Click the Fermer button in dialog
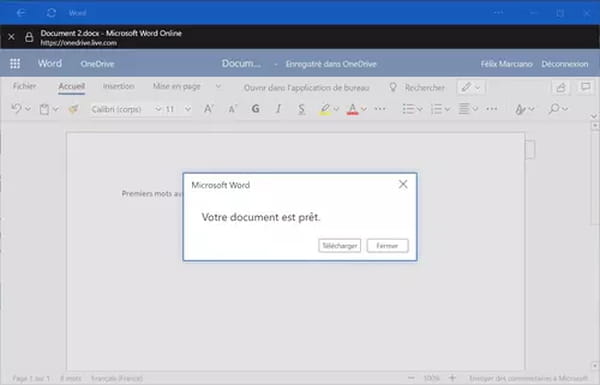Viewport: 600px width, 385px height. click(x=387, y=246)
